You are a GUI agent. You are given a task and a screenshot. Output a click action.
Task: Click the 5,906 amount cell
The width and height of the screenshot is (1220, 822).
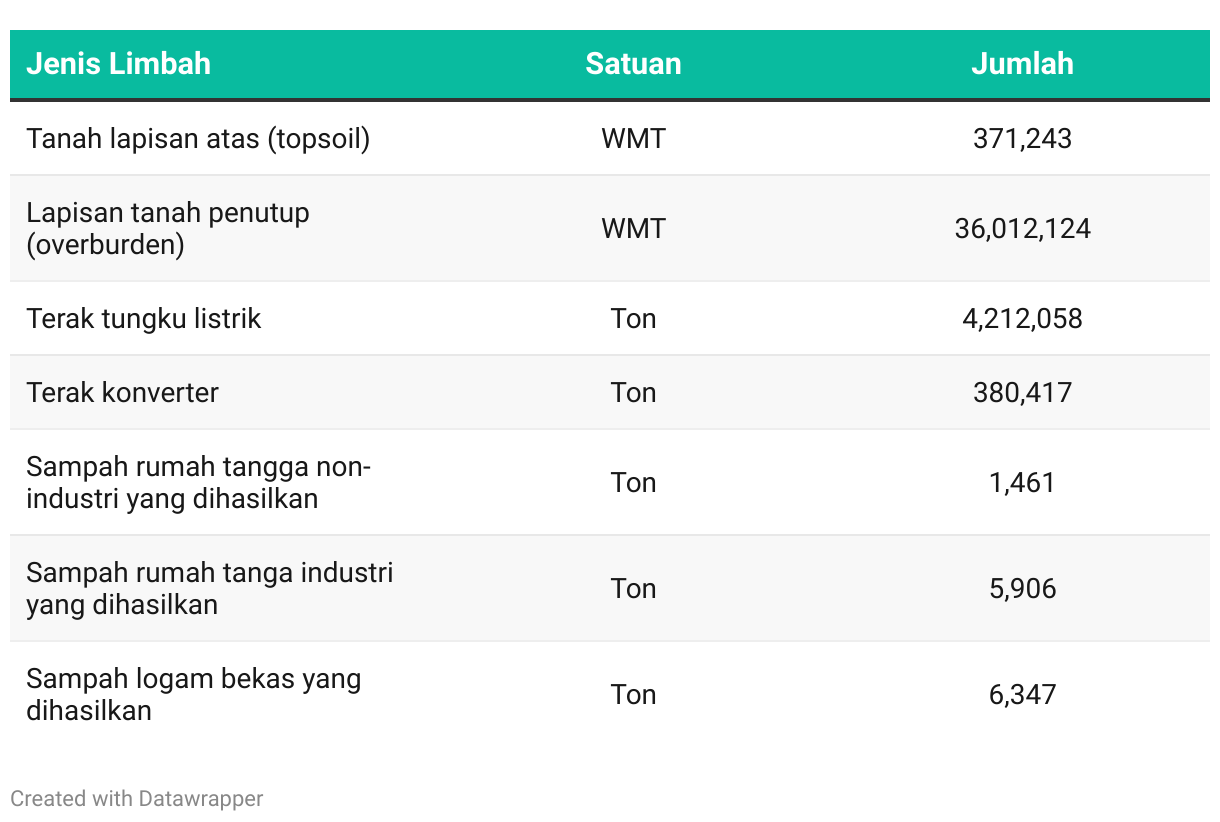tap(1022, 588)
